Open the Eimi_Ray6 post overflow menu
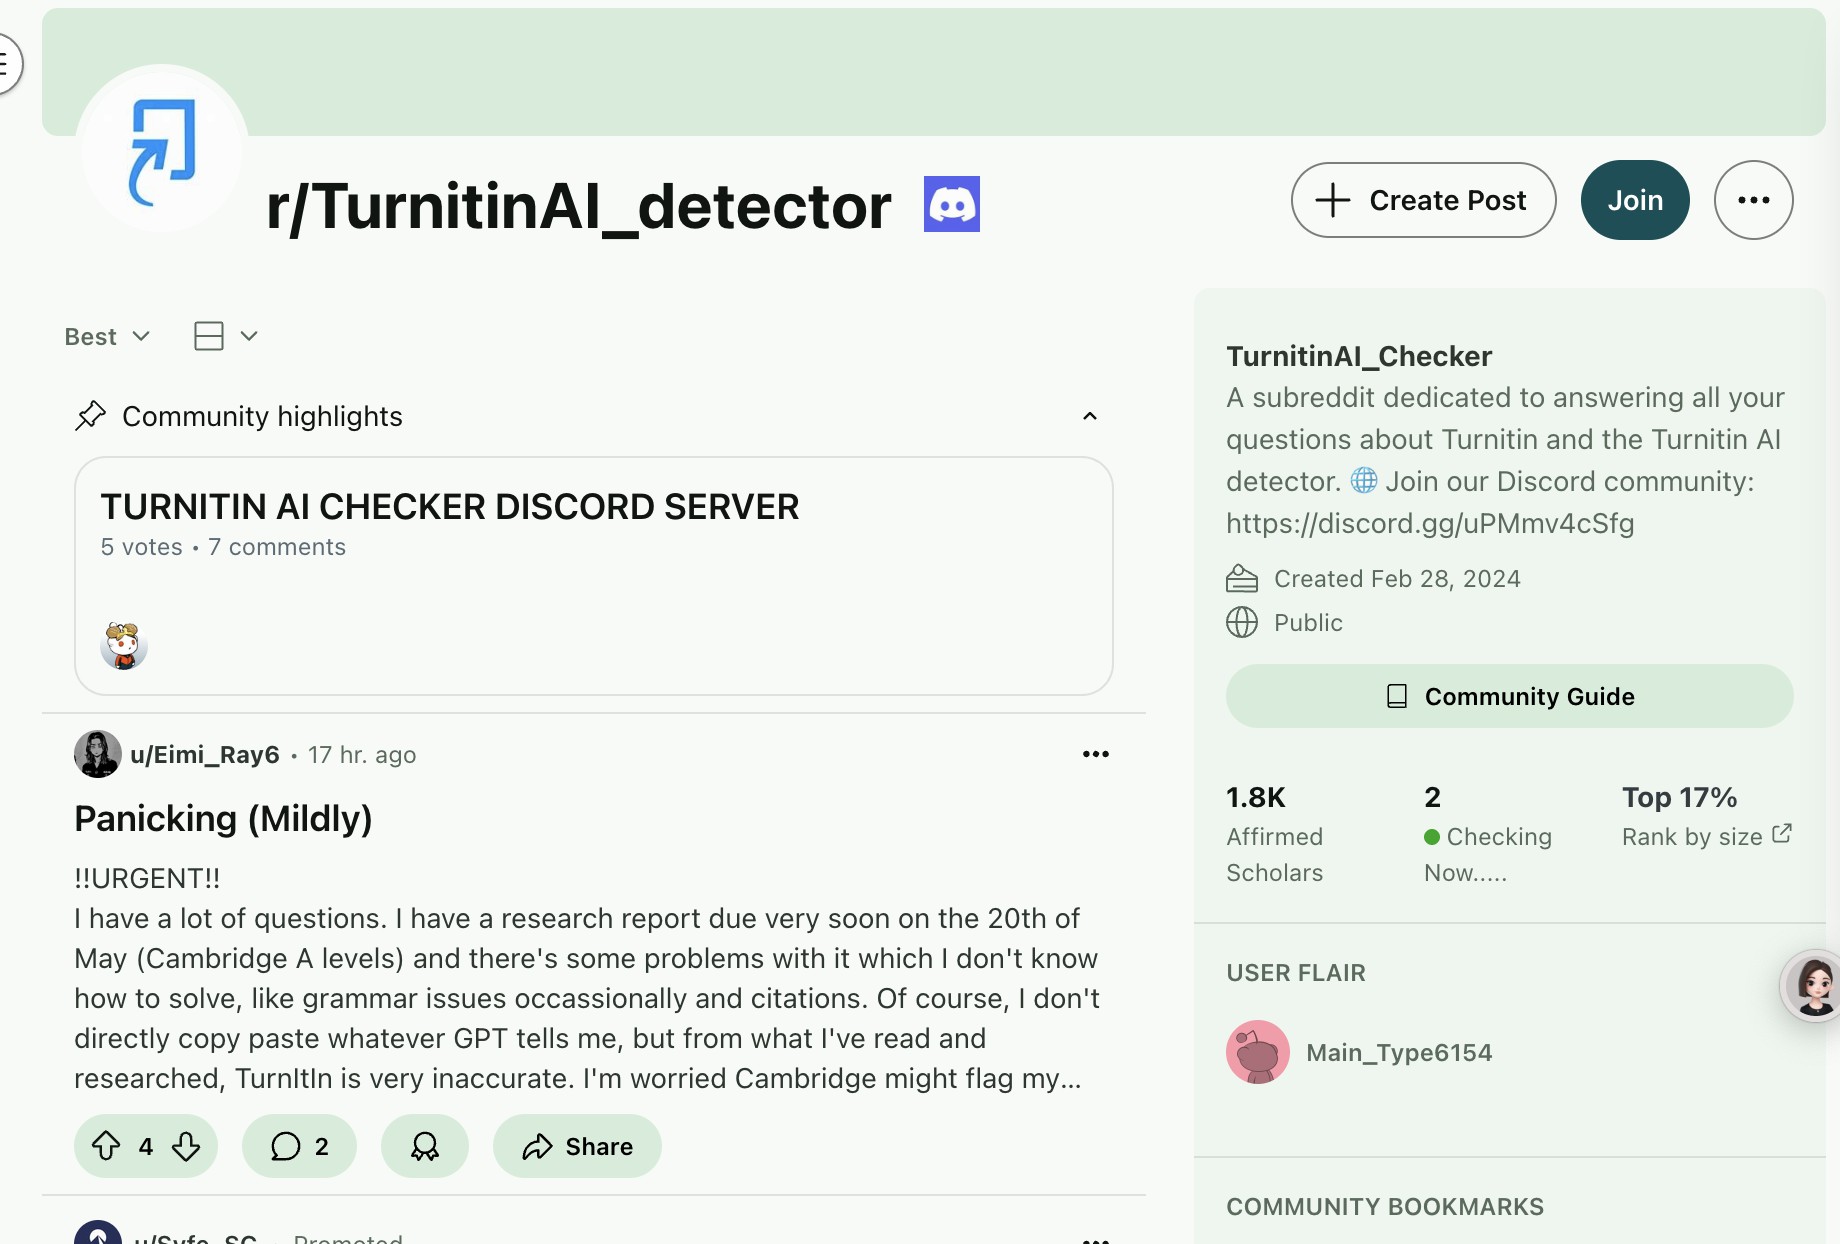Screen dimensions: 1840x1244 tap(1095, 754)
